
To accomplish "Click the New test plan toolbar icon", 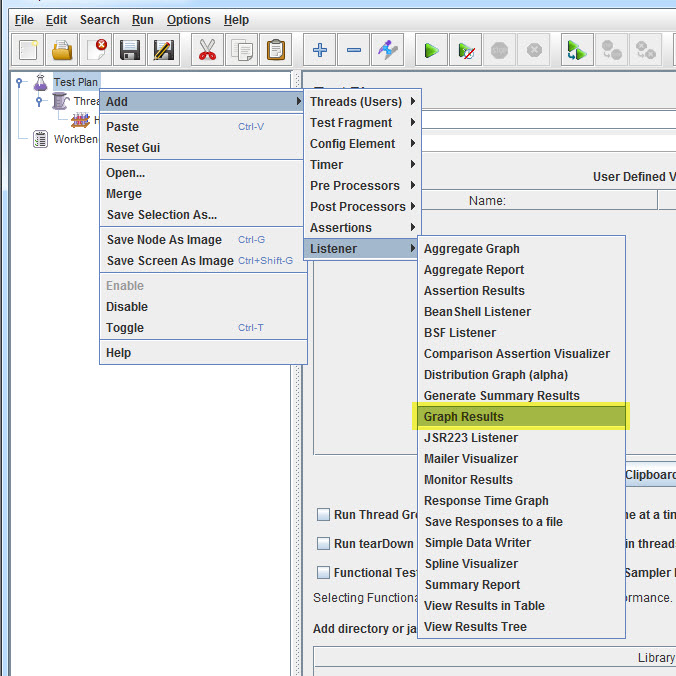I will pos(28,50).
